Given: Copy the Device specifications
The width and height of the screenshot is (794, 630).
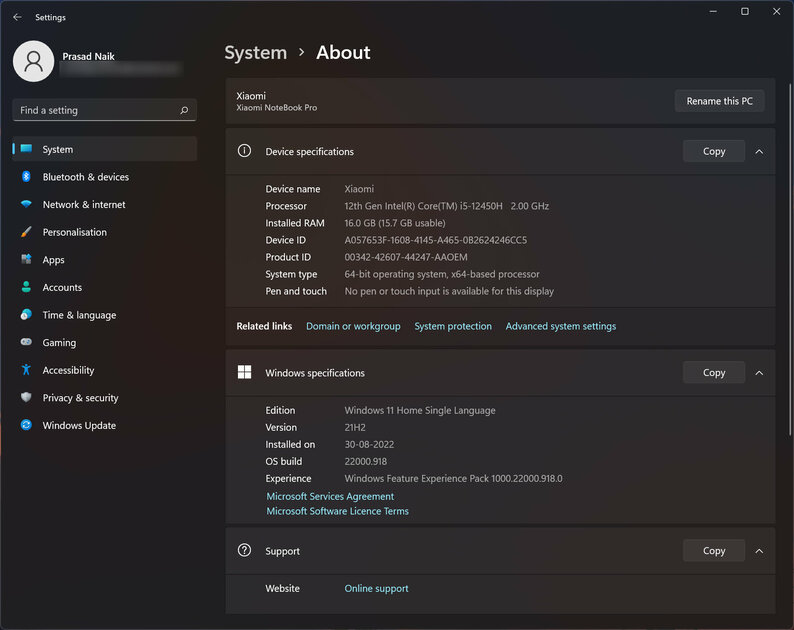Looking at the screenshot, I should [714, 151].
